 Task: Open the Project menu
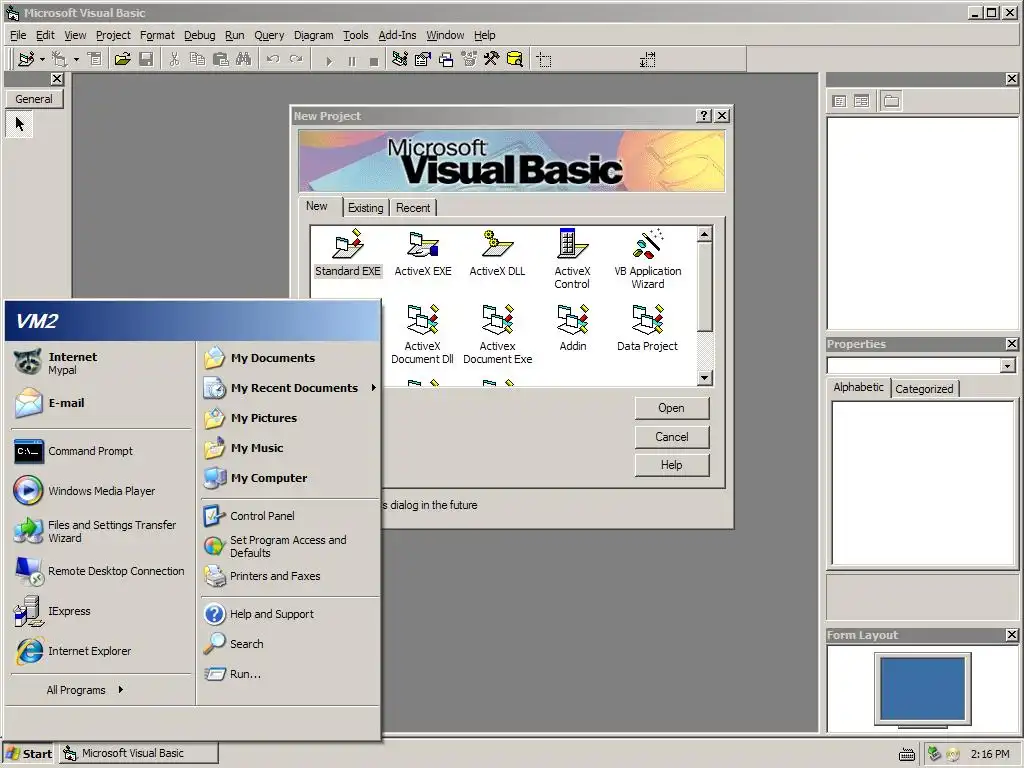[113, 35]
